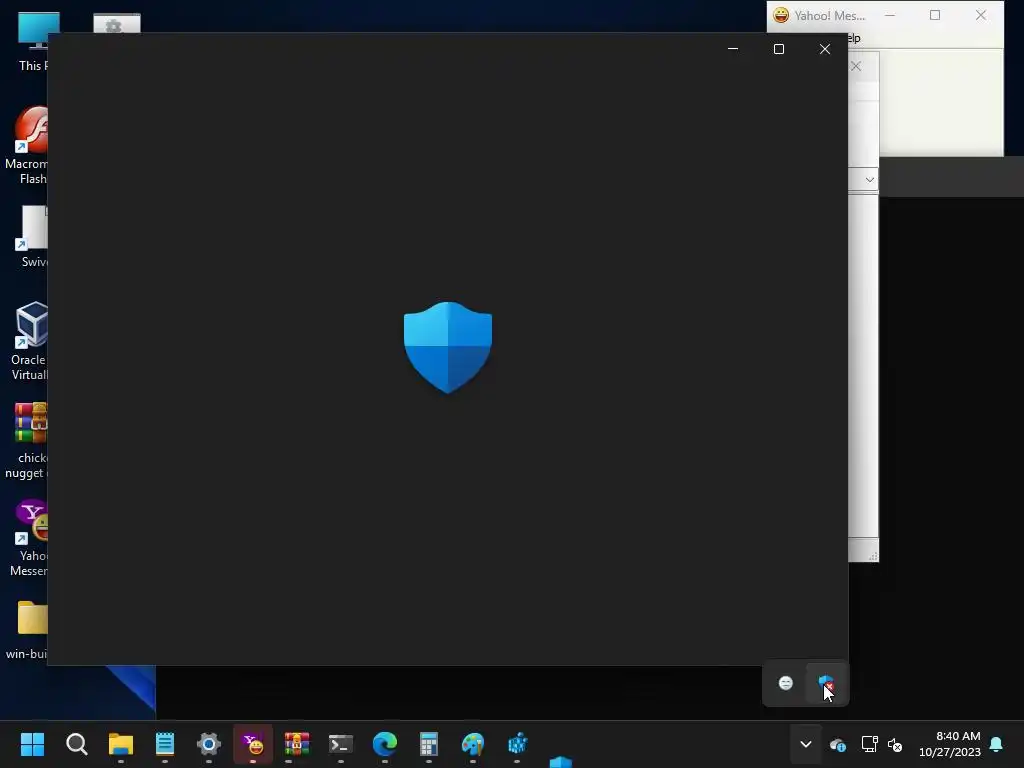The image size is (1024, 768).
Task: Expand the dropdown arrow in Yahoo! Messenger
Action: 869,180
